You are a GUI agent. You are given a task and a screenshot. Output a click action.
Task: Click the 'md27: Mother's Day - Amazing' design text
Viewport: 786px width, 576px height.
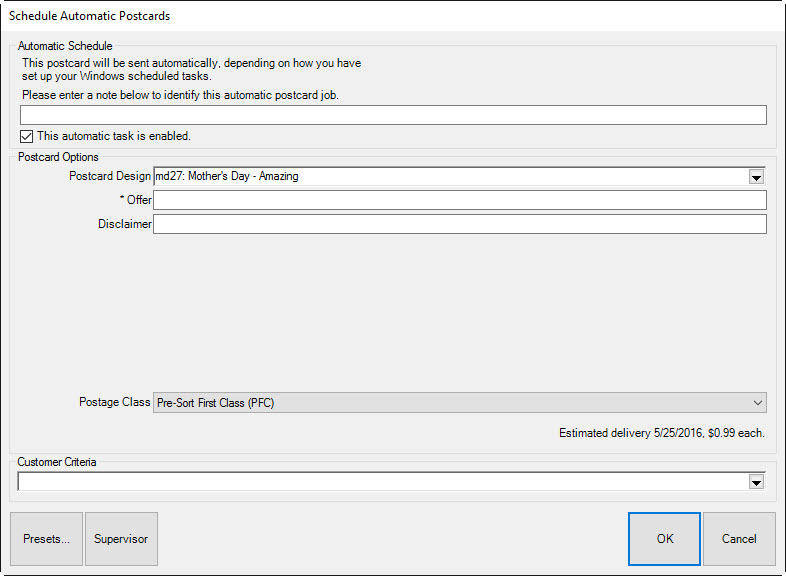[228, 177]
